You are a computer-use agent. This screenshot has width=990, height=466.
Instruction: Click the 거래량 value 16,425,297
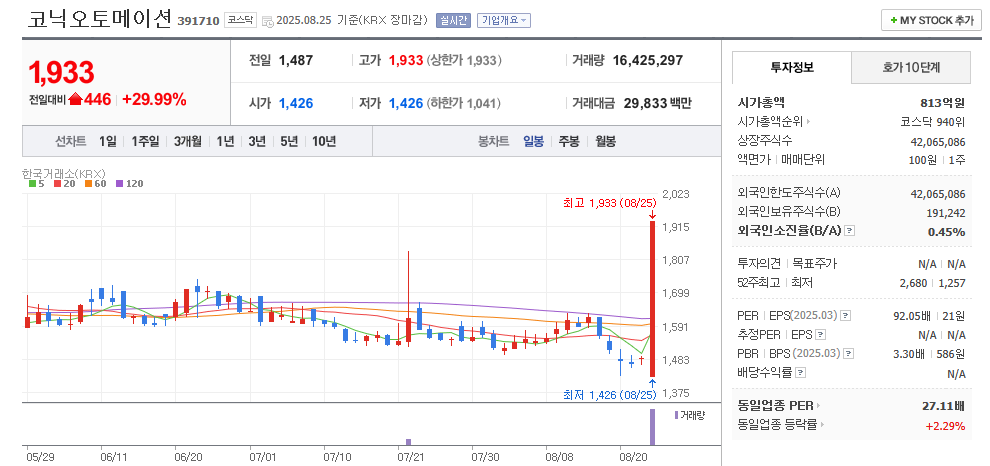pos(648,61)
